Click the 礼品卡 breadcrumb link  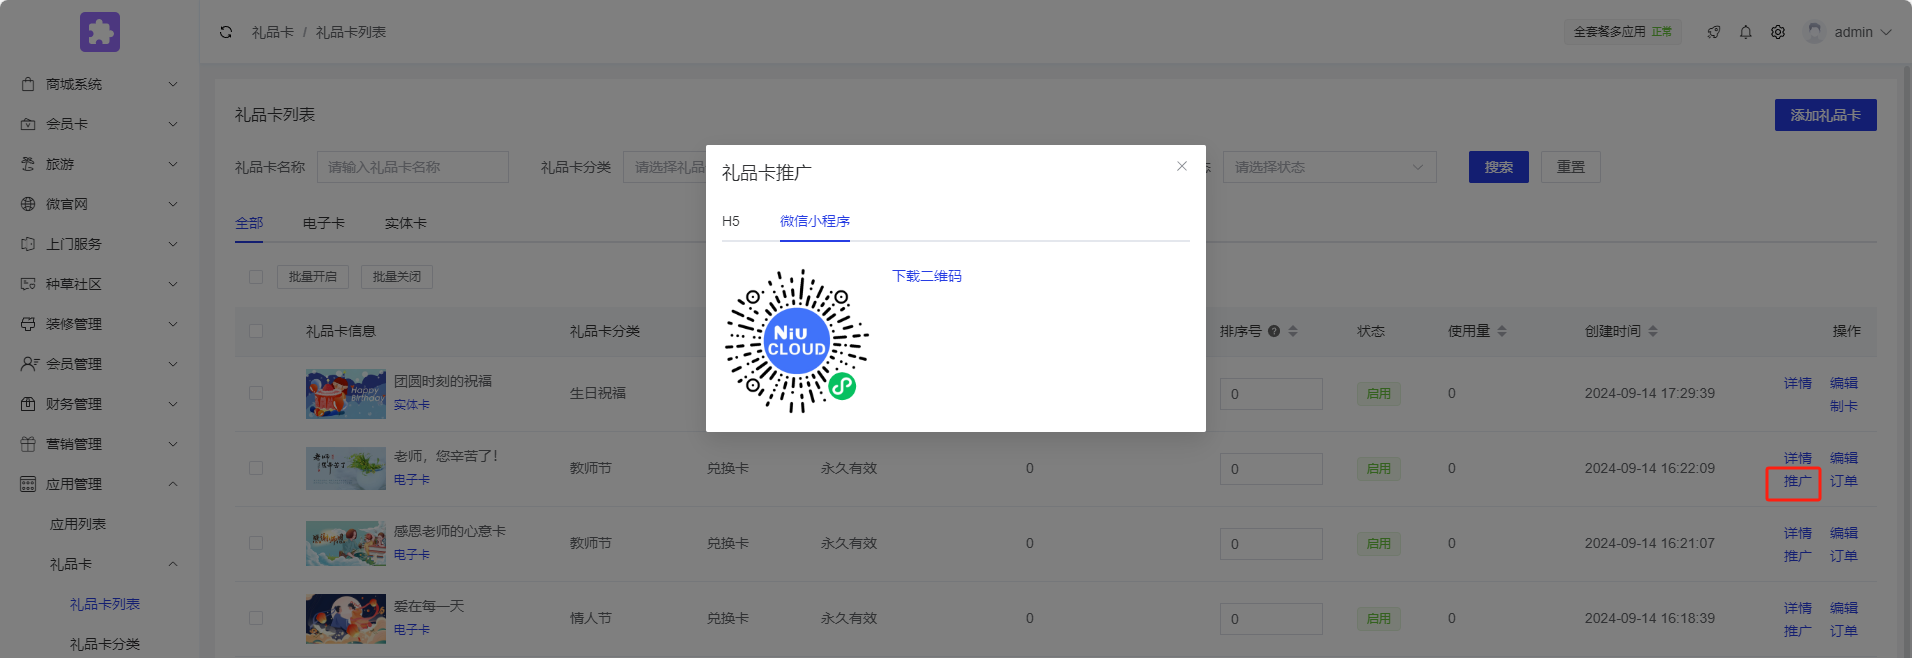[x=273, y=32]
